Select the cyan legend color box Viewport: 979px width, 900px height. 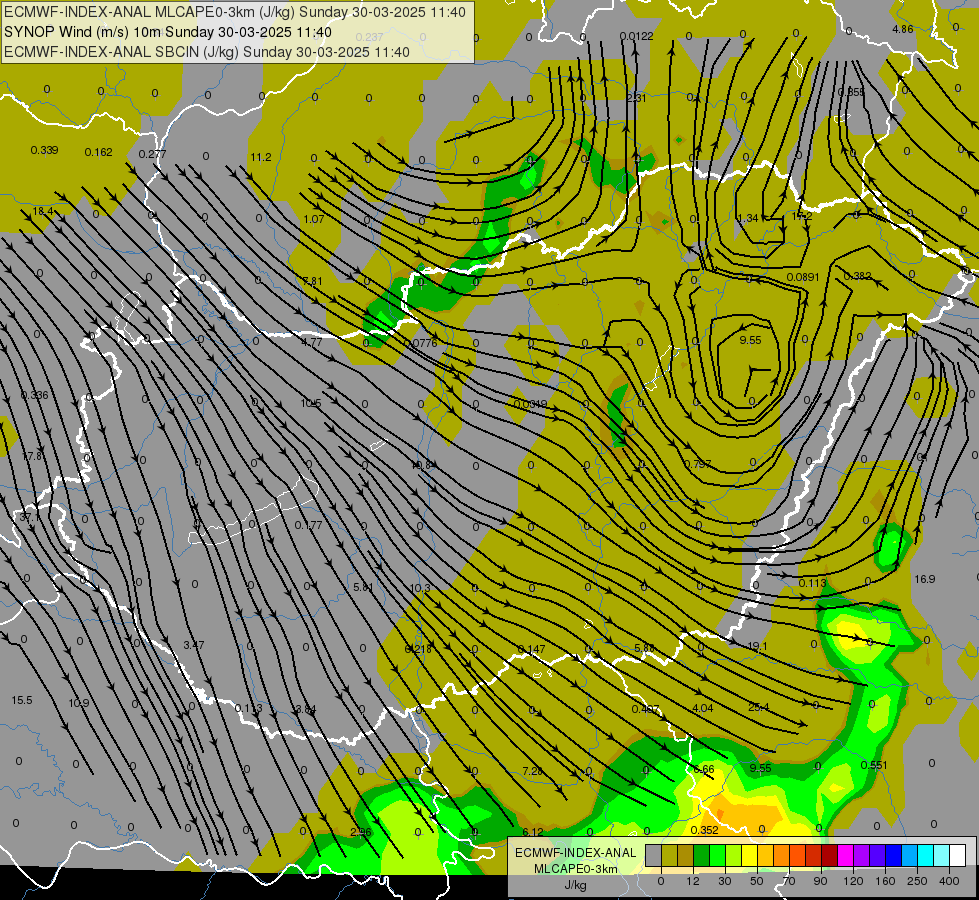click(925, 855)
